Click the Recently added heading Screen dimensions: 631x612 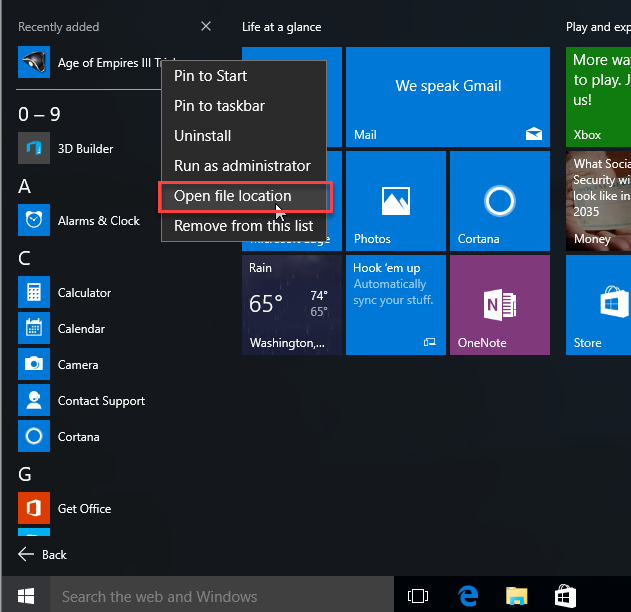[58, 27]
